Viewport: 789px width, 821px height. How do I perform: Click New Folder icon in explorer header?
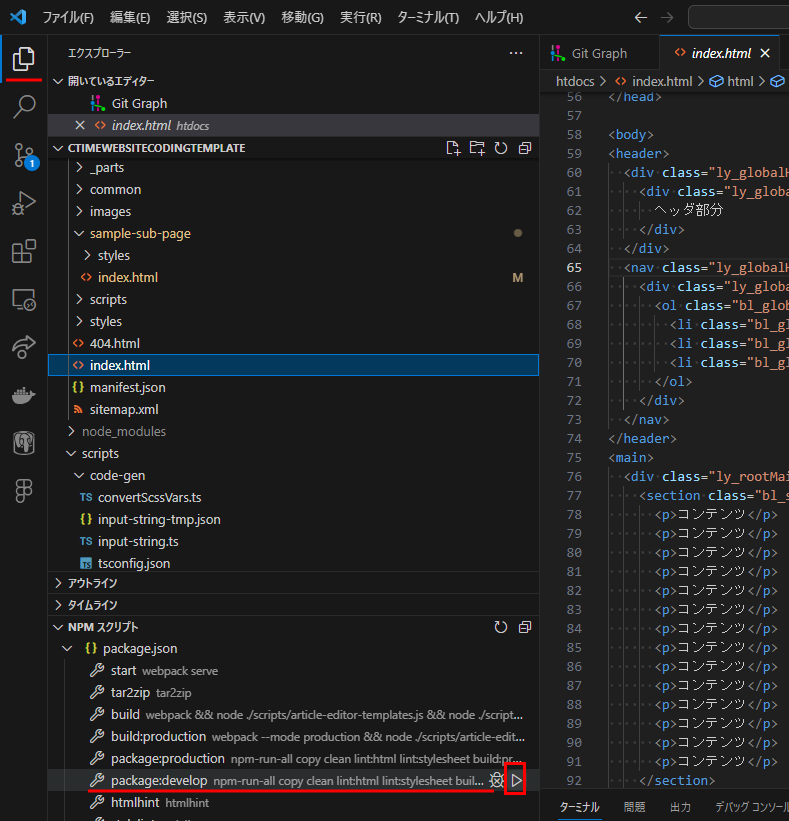pos(477,148)
